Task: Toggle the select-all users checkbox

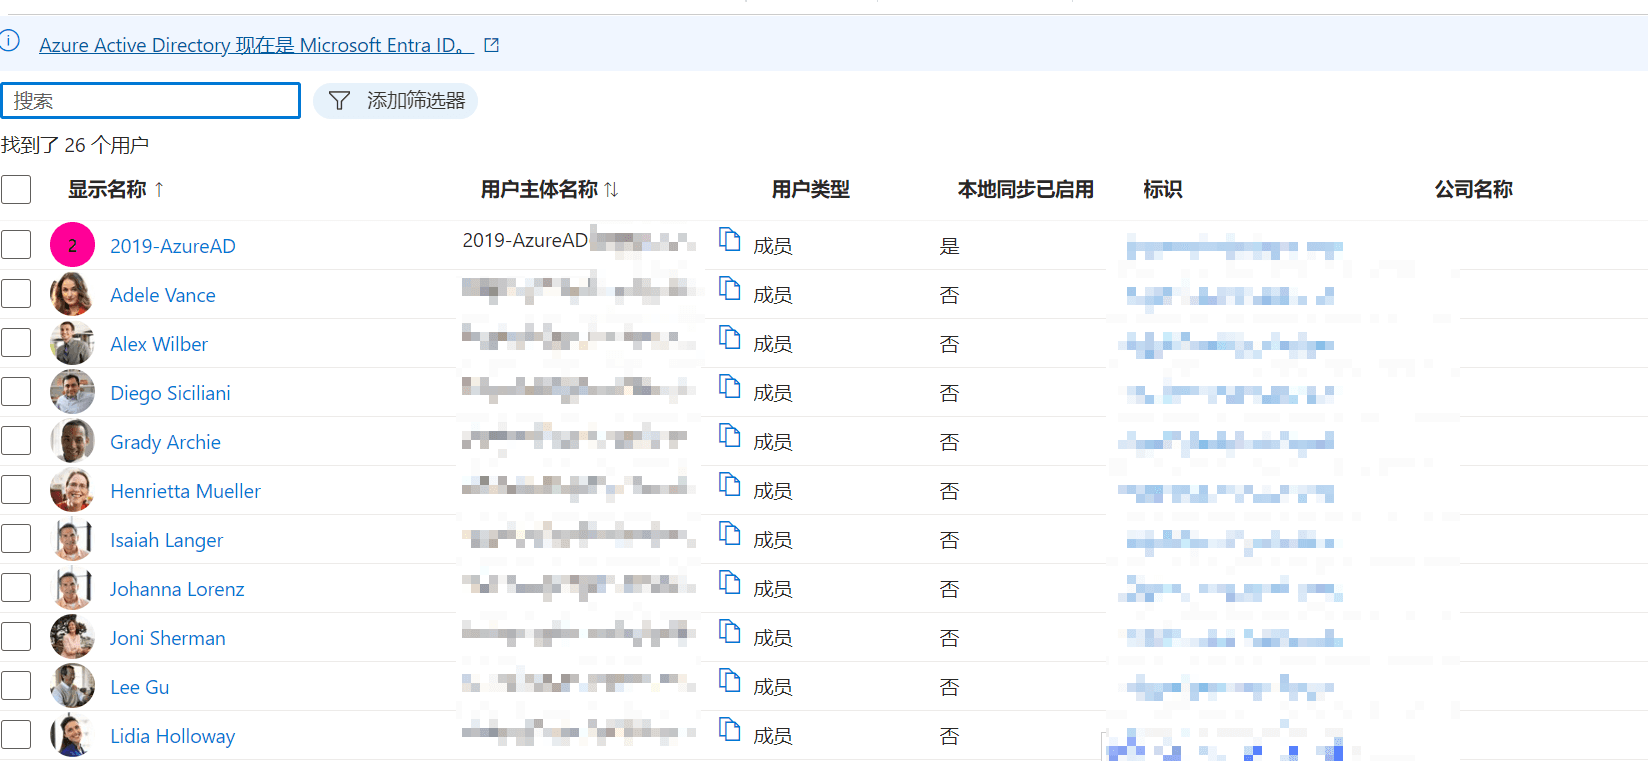Action: pos(16,189)
